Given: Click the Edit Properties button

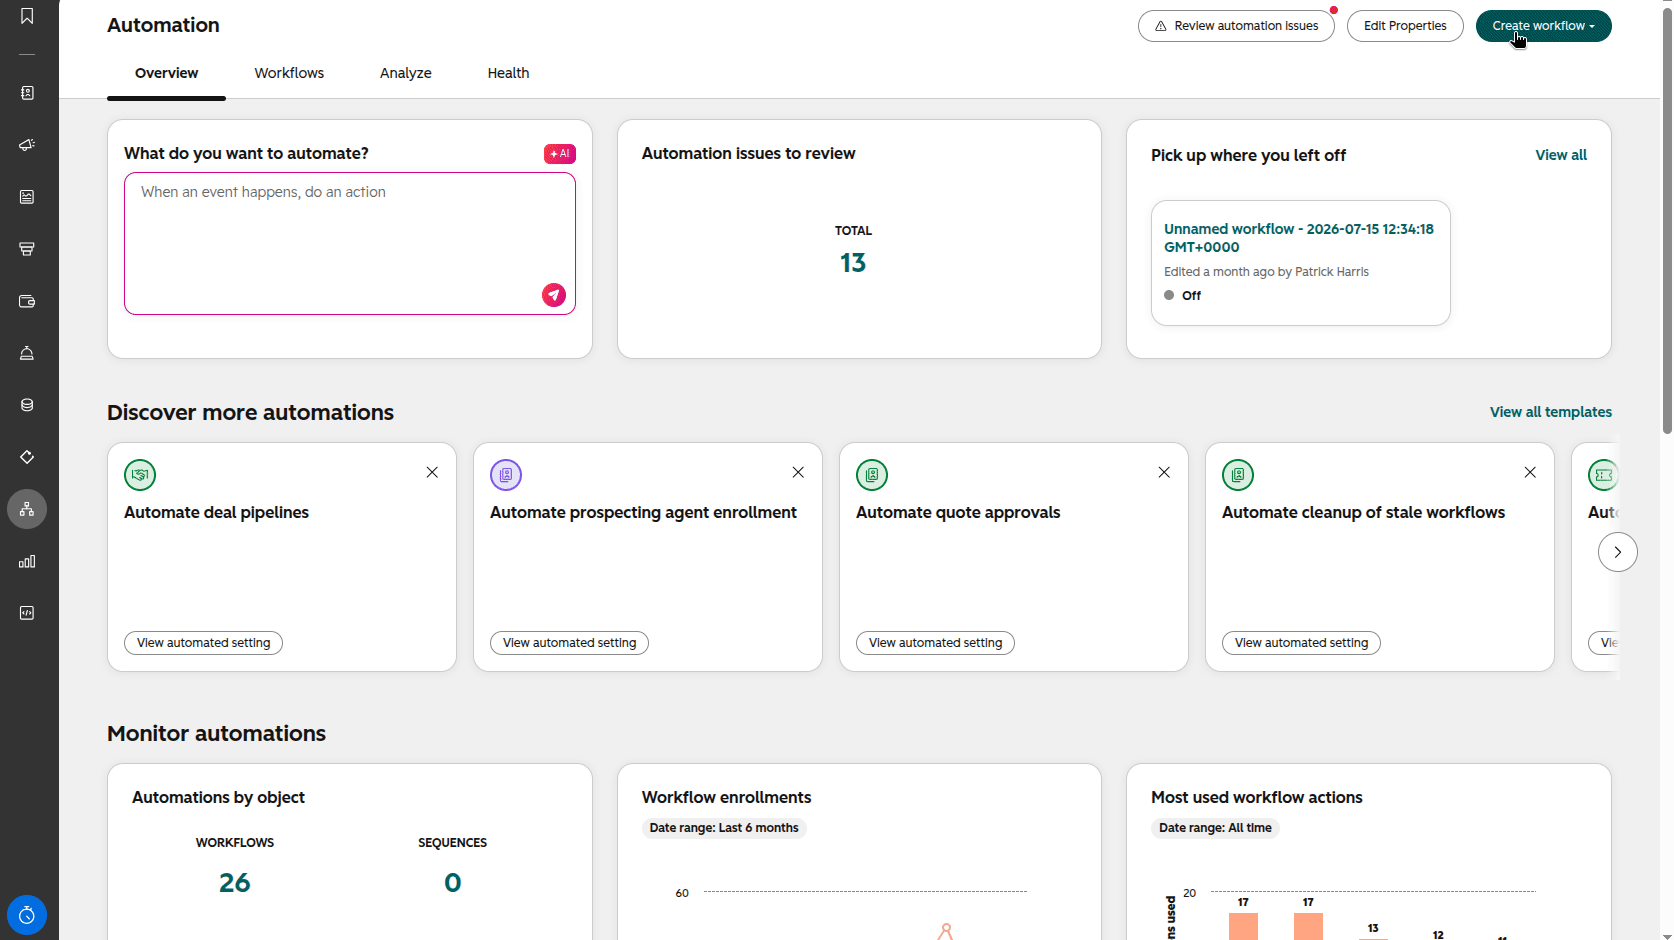Looking at the screenshot, I should click(x=1405, y=26).
